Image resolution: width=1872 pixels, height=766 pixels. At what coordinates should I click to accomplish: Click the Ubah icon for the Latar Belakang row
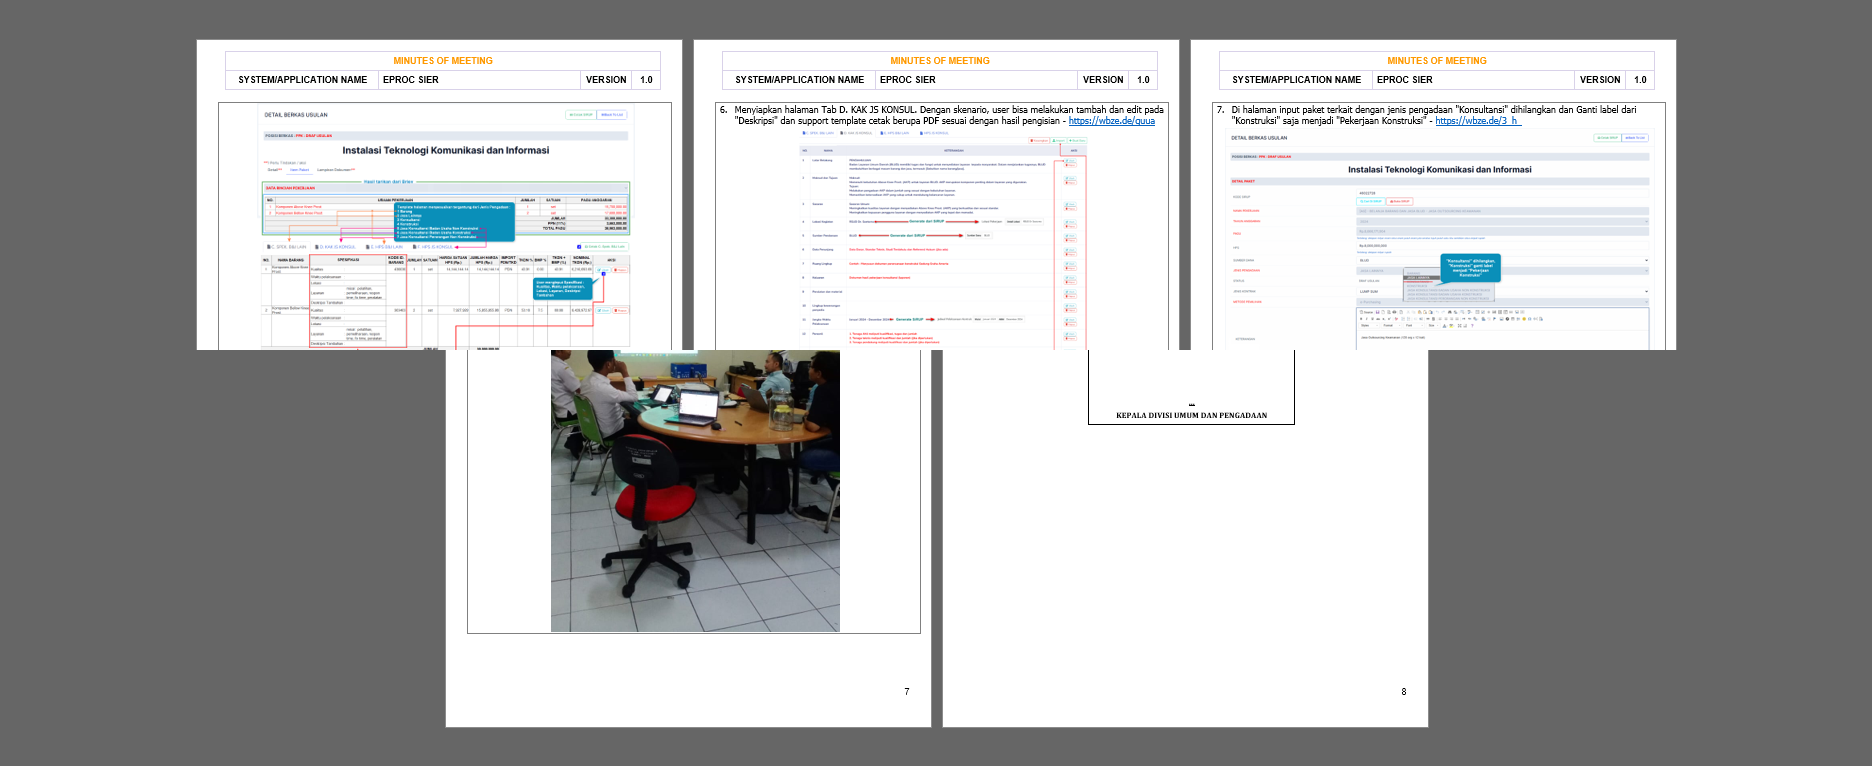1070,159
